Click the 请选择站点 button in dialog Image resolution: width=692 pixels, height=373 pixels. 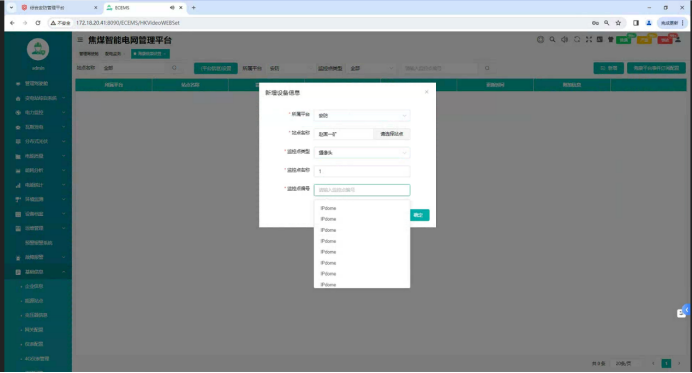392,134
